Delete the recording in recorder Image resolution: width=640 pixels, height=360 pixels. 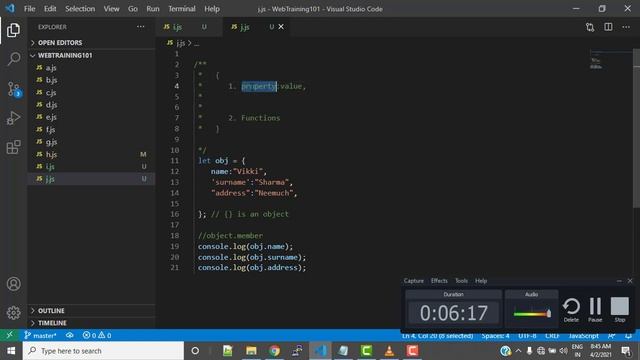571,310
